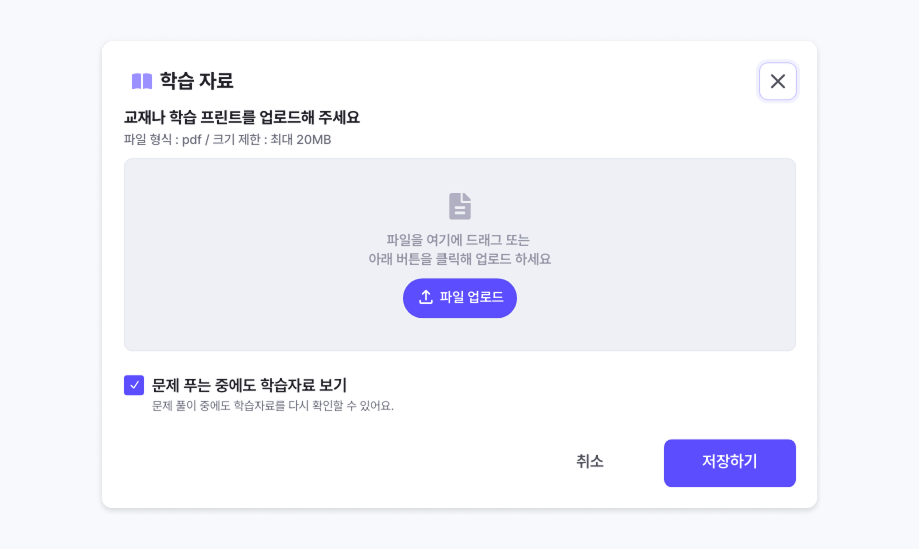Click the document file icon in drop zone
This screenshot has height=549, width=919.
[x=460, y=206]
